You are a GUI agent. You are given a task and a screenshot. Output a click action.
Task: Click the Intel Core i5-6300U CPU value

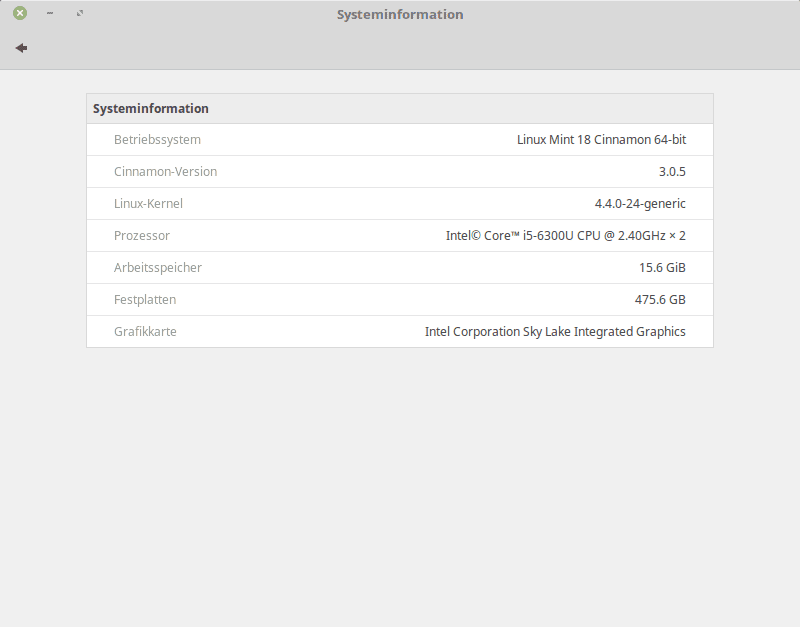[x=566, y=236]
